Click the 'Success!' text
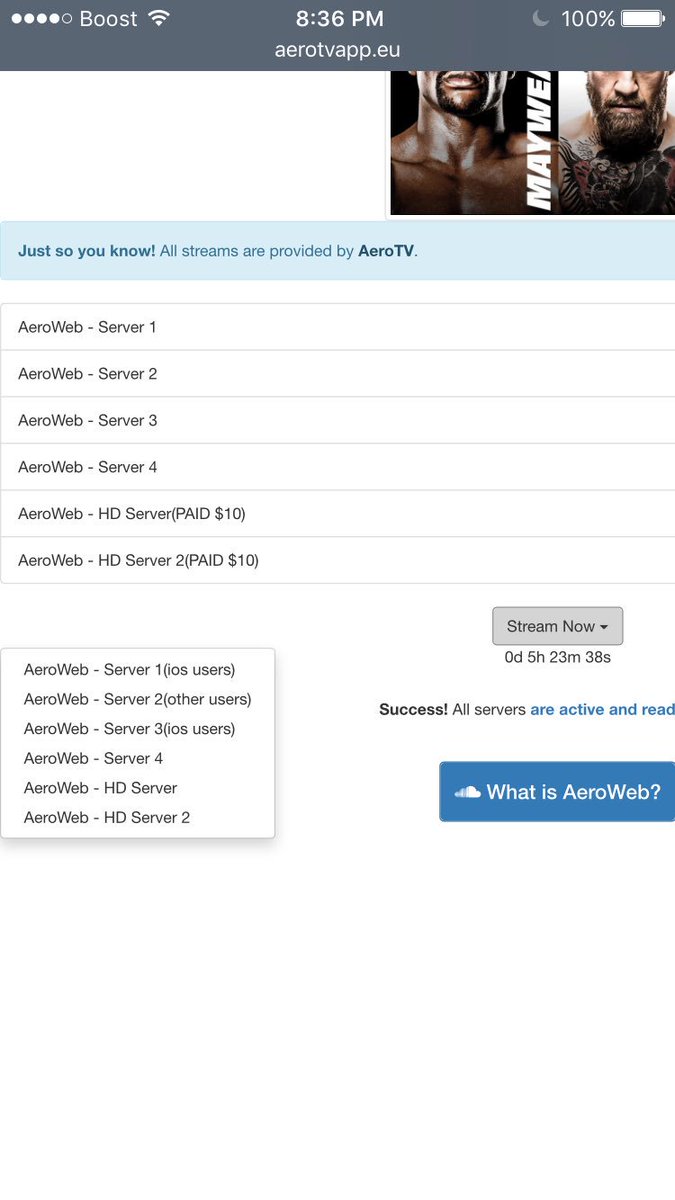 [413, 709]
